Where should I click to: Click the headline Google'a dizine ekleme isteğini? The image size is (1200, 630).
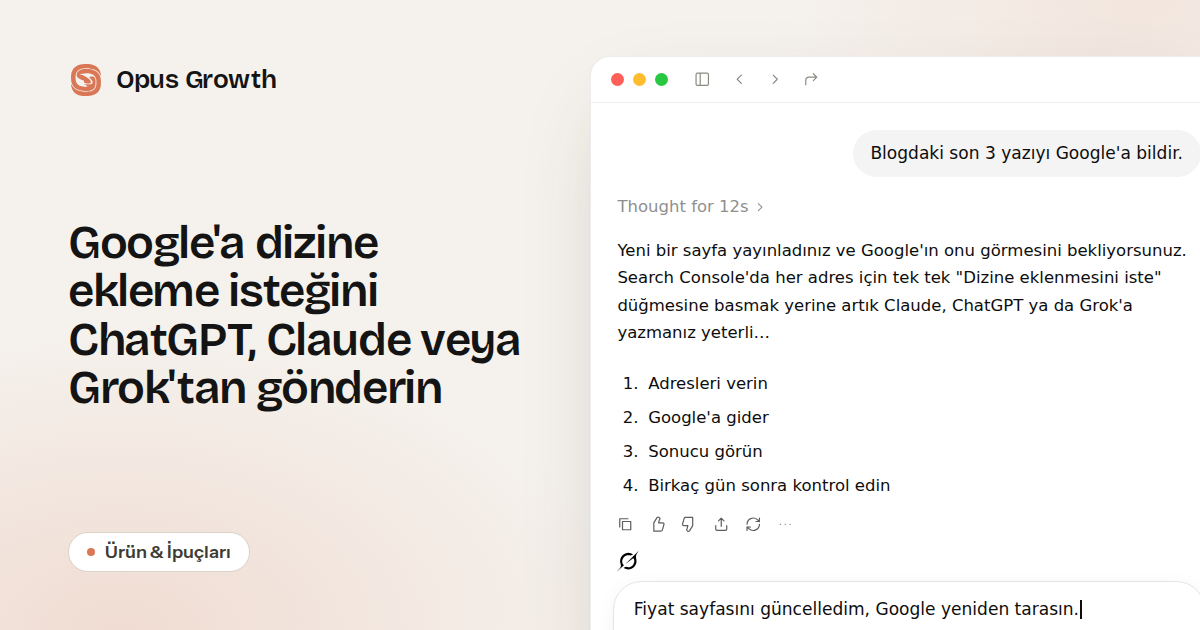(x=295, y=316)
